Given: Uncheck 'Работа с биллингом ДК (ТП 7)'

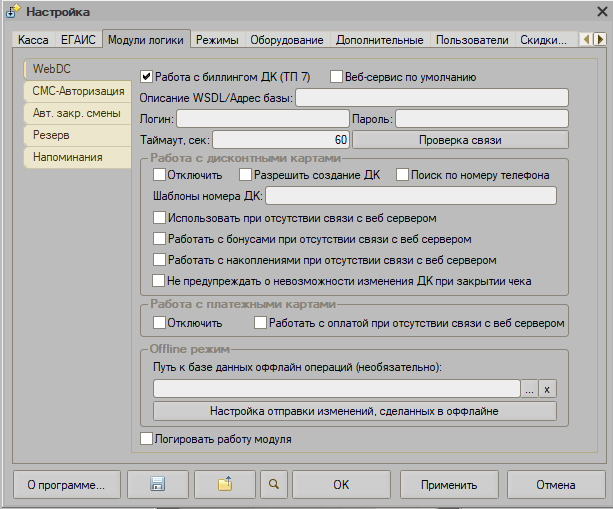Looking at the screenshot, I should 147,76.
